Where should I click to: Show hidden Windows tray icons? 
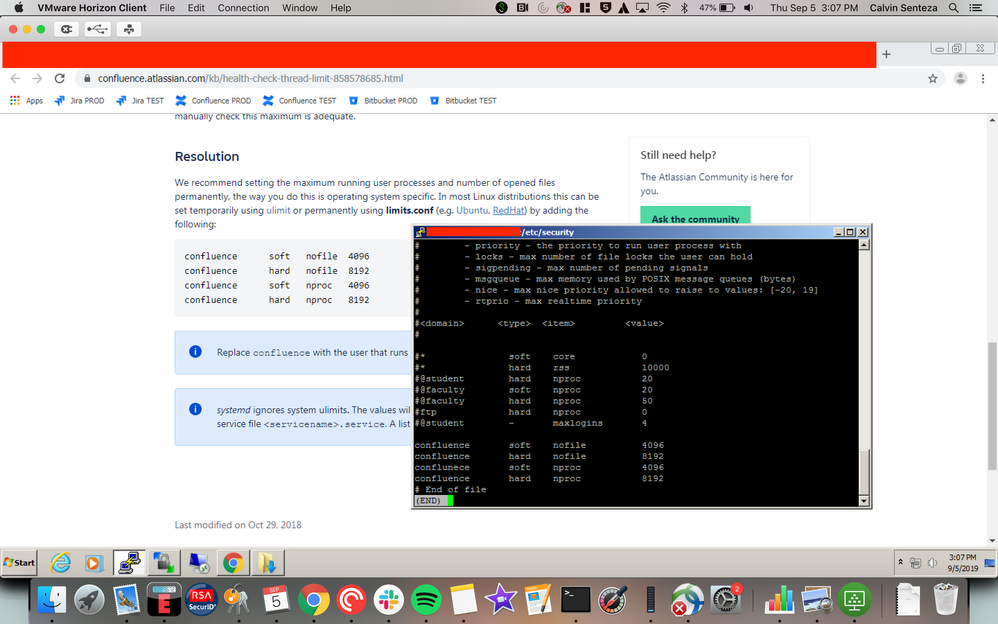900,562
